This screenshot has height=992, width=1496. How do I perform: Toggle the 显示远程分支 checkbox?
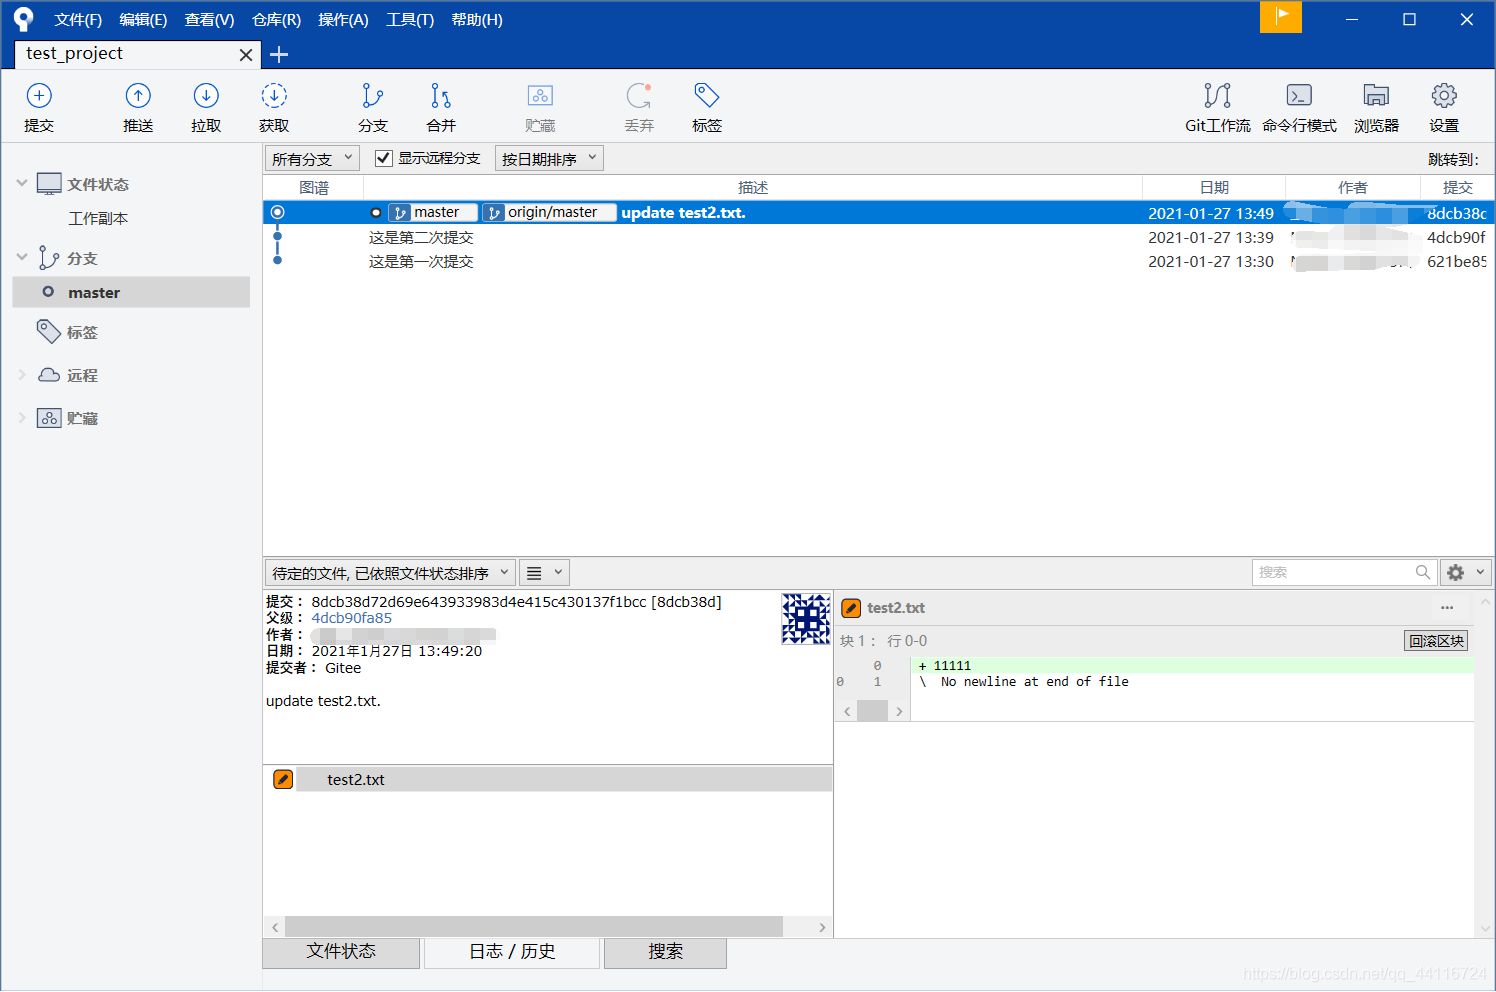(383, 158)
